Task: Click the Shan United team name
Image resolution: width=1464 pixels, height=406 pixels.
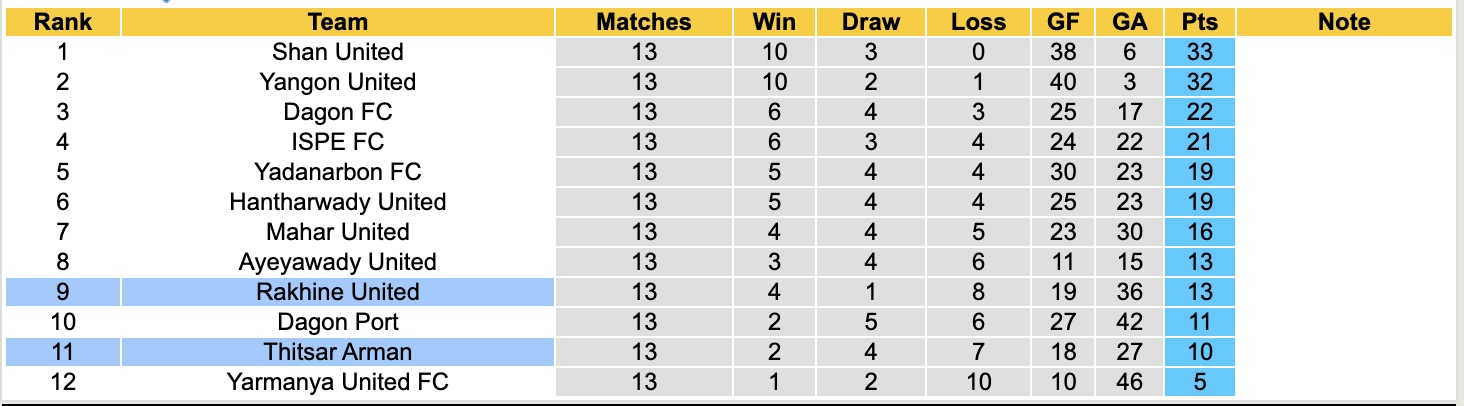Action: [x=338, y=52]
